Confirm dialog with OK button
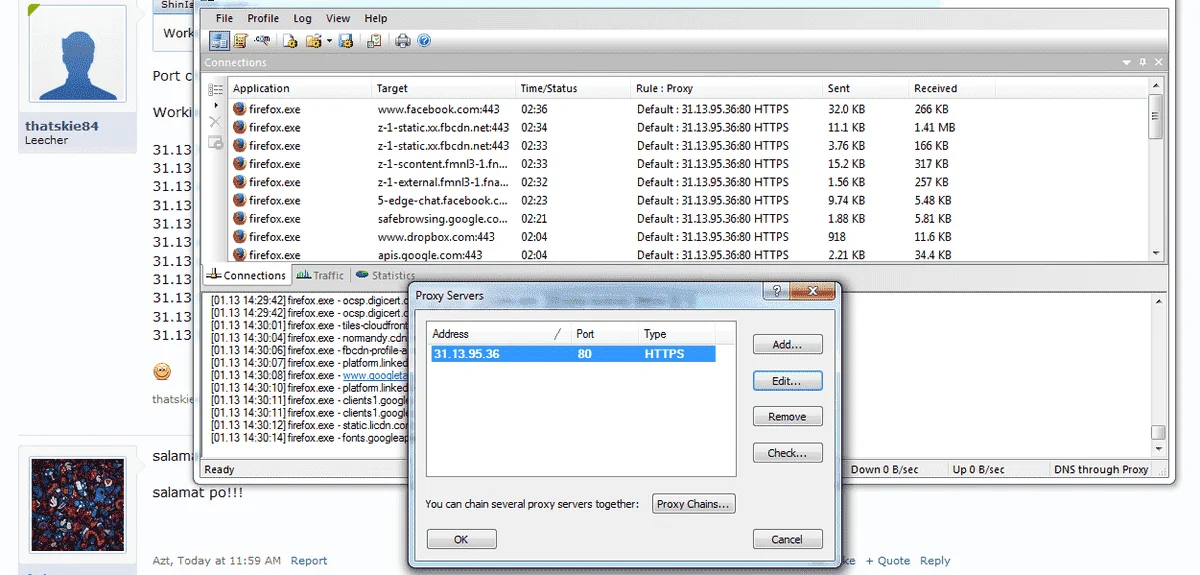 tap(461, 539)
